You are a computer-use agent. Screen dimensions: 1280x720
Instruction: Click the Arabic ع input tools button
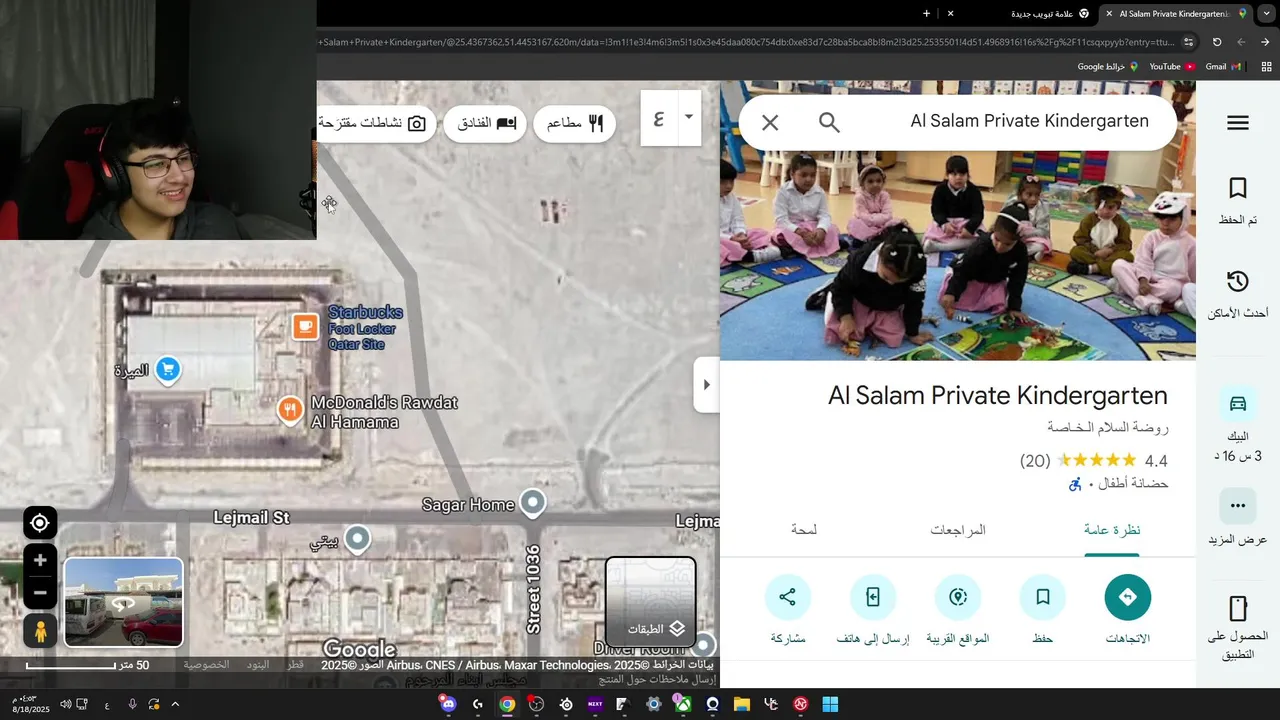click(x=659, y=118)
